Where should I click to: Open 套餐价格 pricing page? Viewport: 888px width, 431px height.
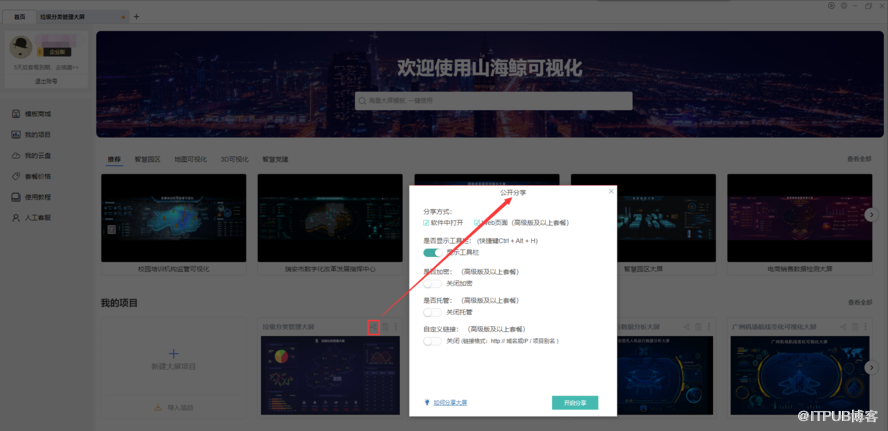[x=36, y=176]
